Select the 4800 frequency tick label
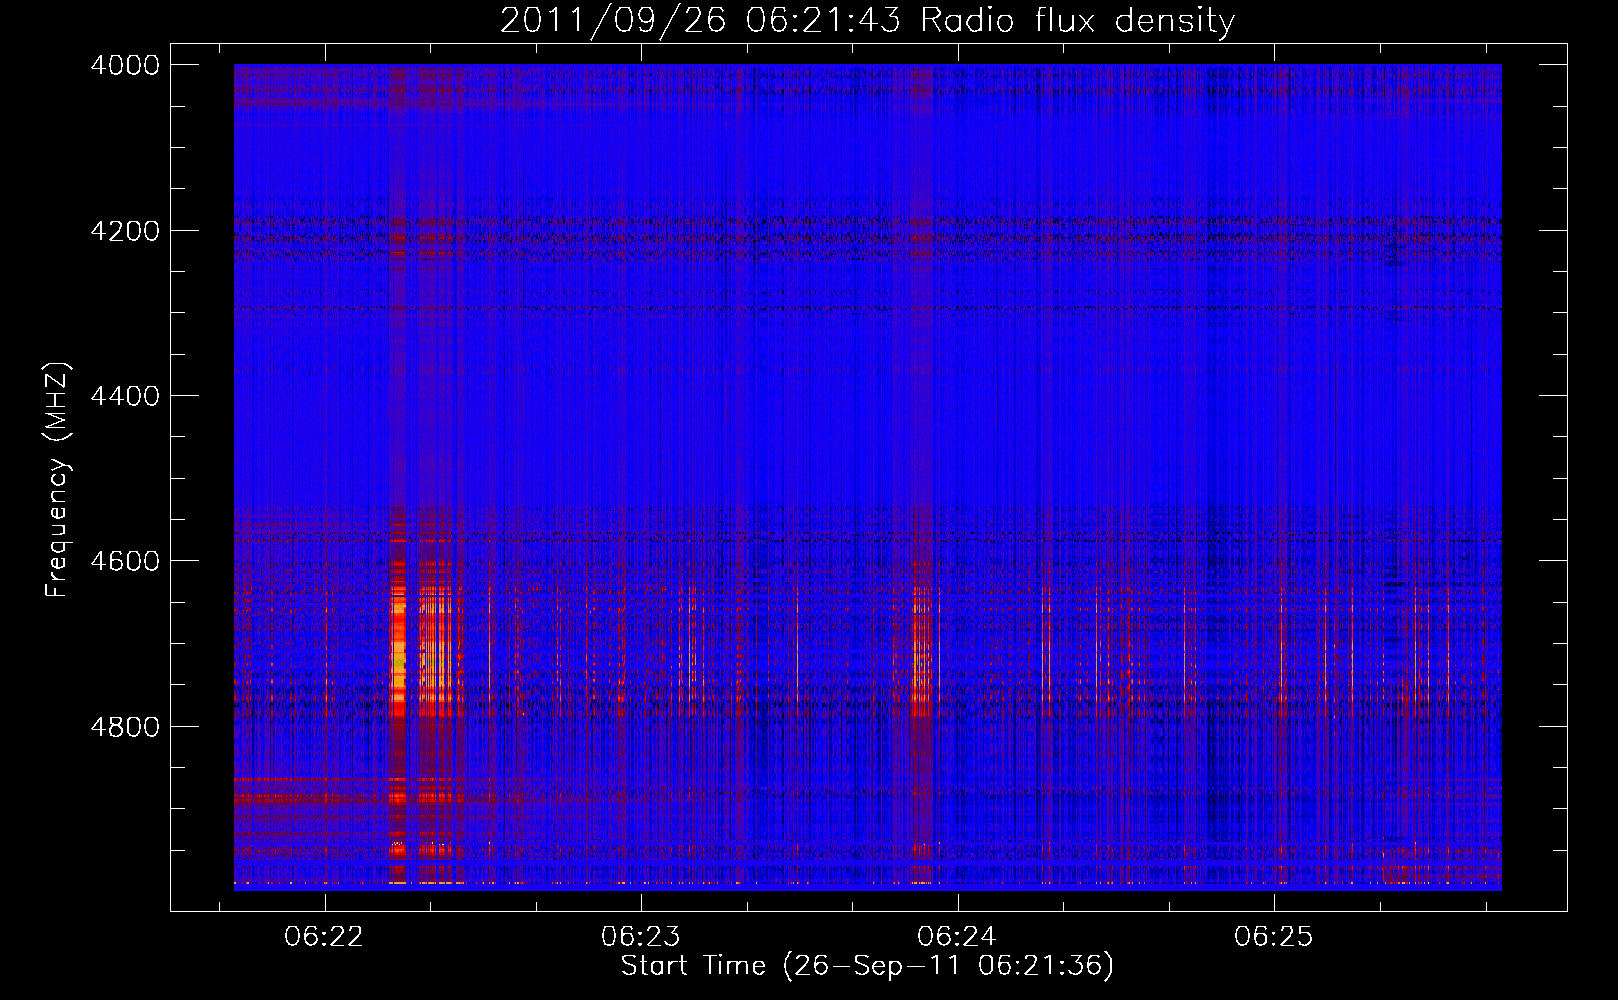The height and width of the screenshot is (1000, 1618). click(125, 726)
